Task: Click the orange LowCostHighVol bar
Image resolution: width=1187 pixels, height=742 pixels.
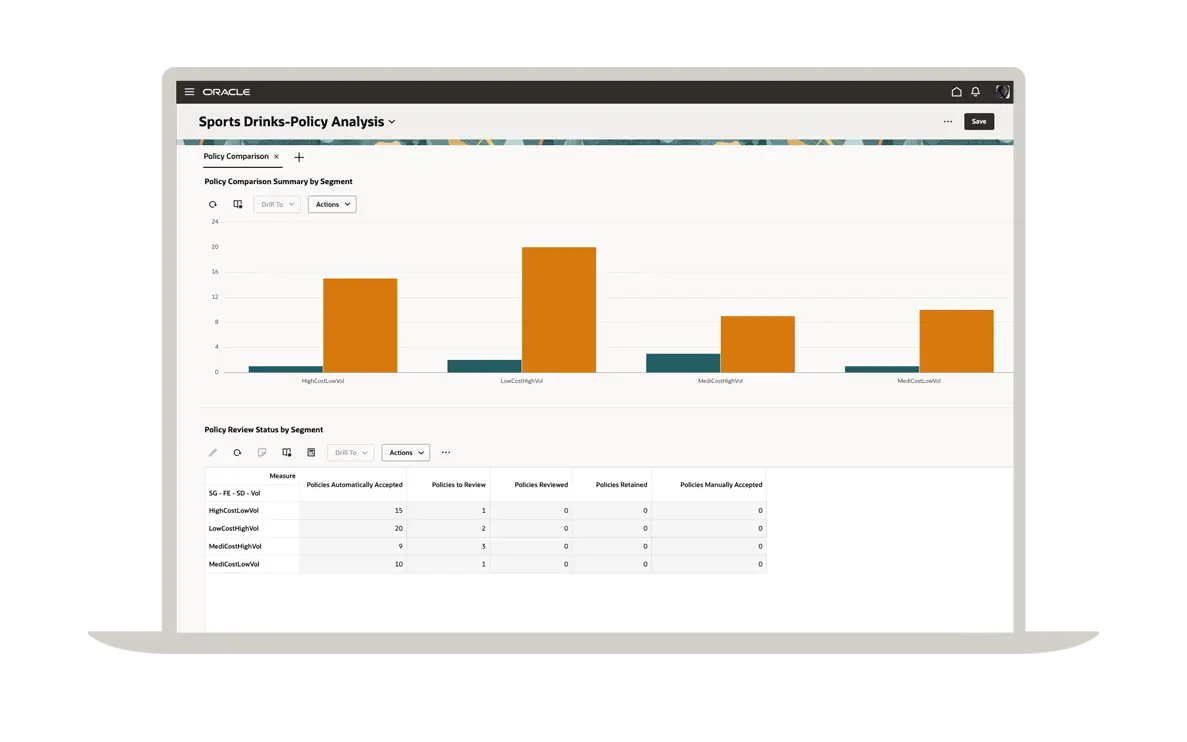Action: pyautogui.click(x=558, y=310)
